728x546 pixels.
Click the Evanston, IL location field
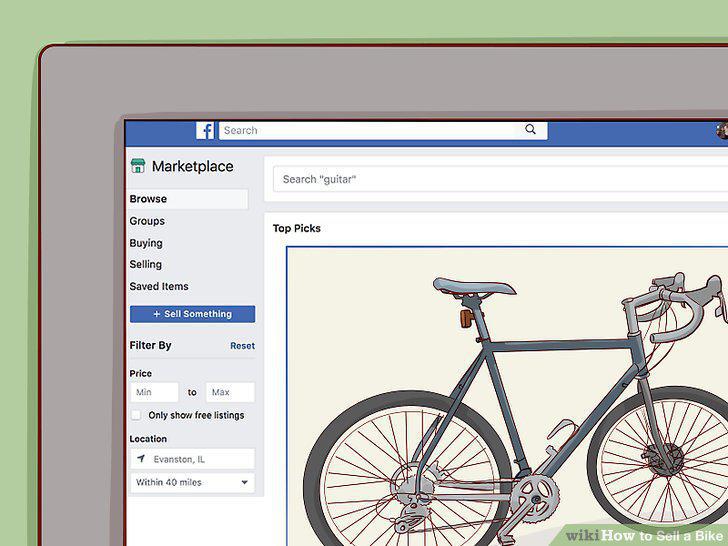coord(192,459)
